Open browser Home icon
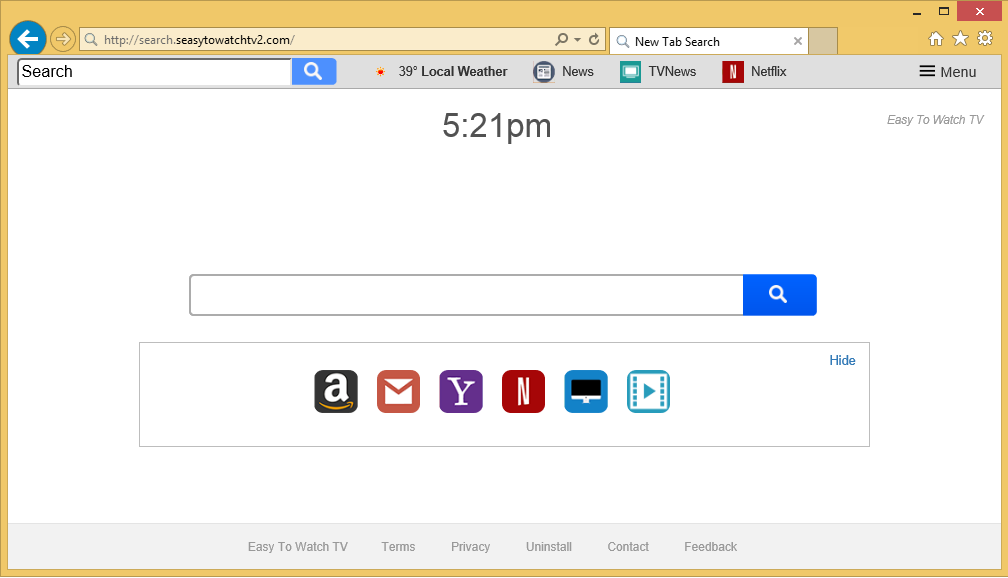This screenshot has height=578, width=1008. [x=936, y=39]
